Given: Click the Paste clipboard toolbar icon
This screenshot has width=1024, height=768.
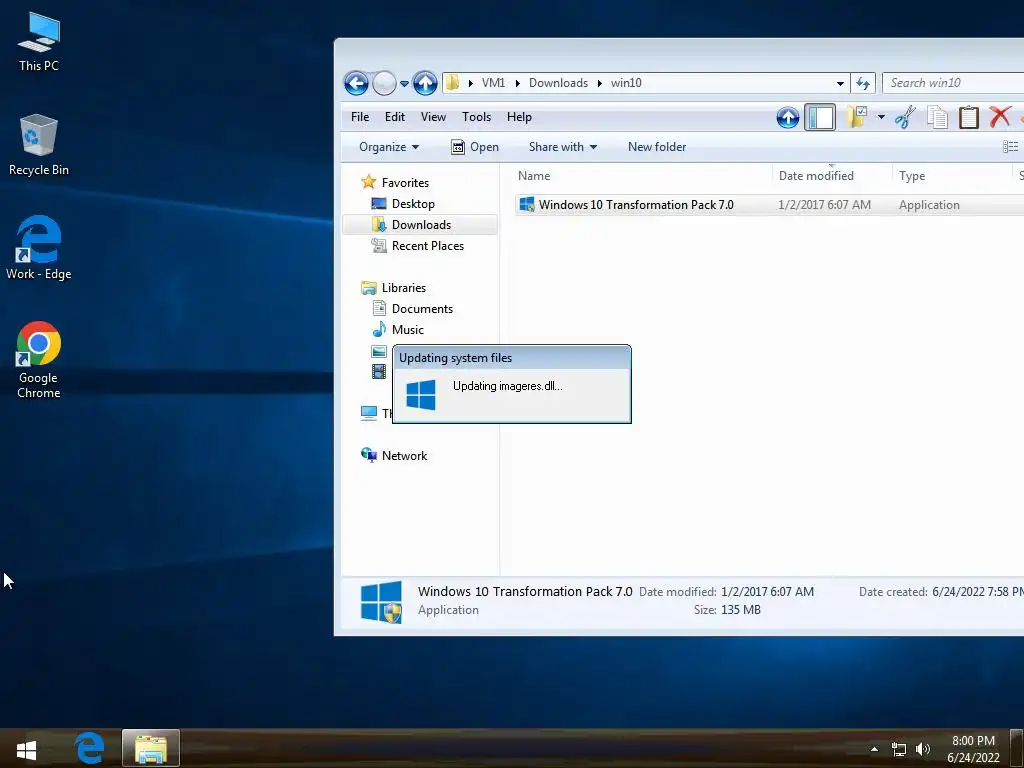Looking at the screenshot, I should [x=968, y=118].
